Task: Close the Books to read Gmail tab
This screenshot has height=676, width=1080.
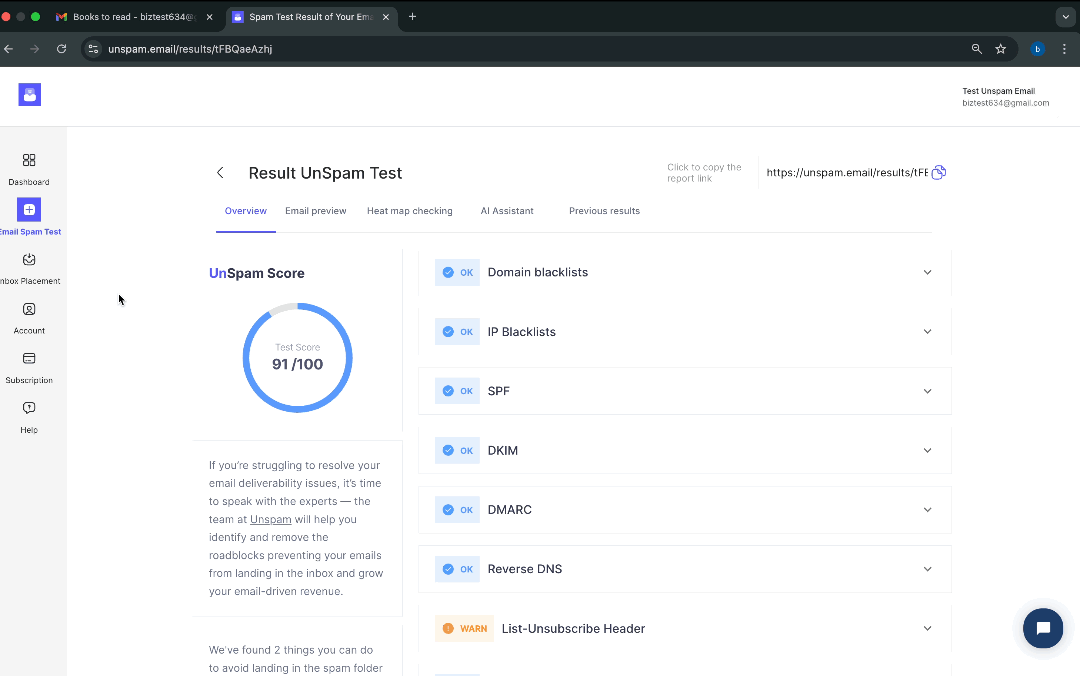Action: click(x=209, y=17)
